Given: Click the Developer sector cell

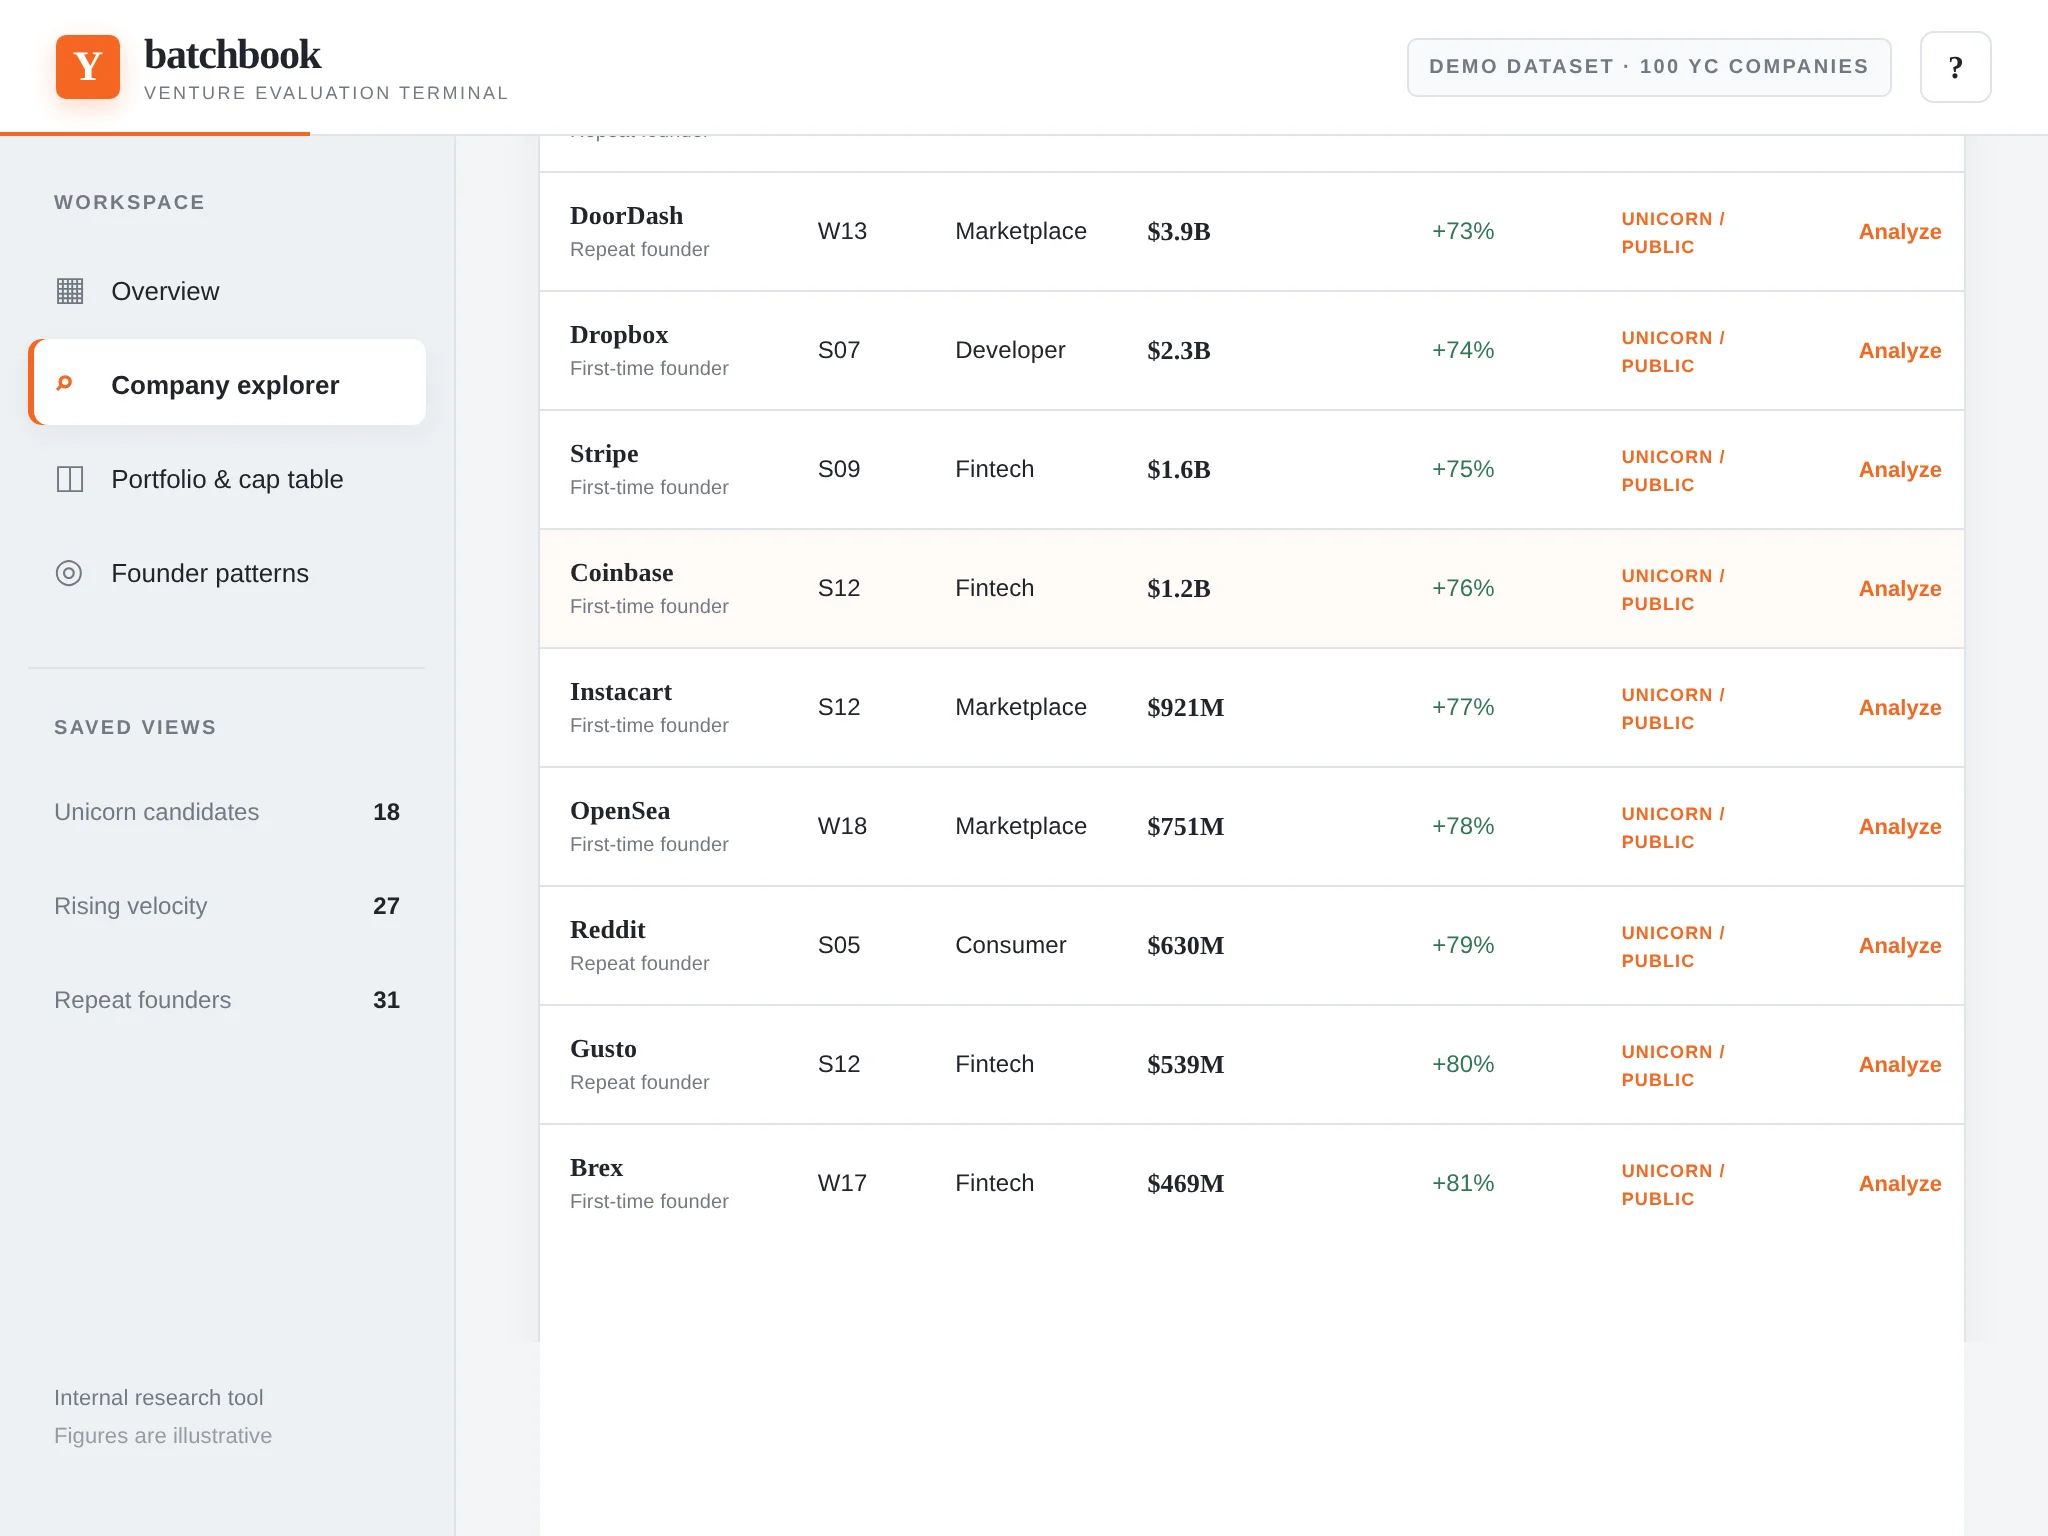Looking at the screenshot, I should click(x=1010, y=350).
